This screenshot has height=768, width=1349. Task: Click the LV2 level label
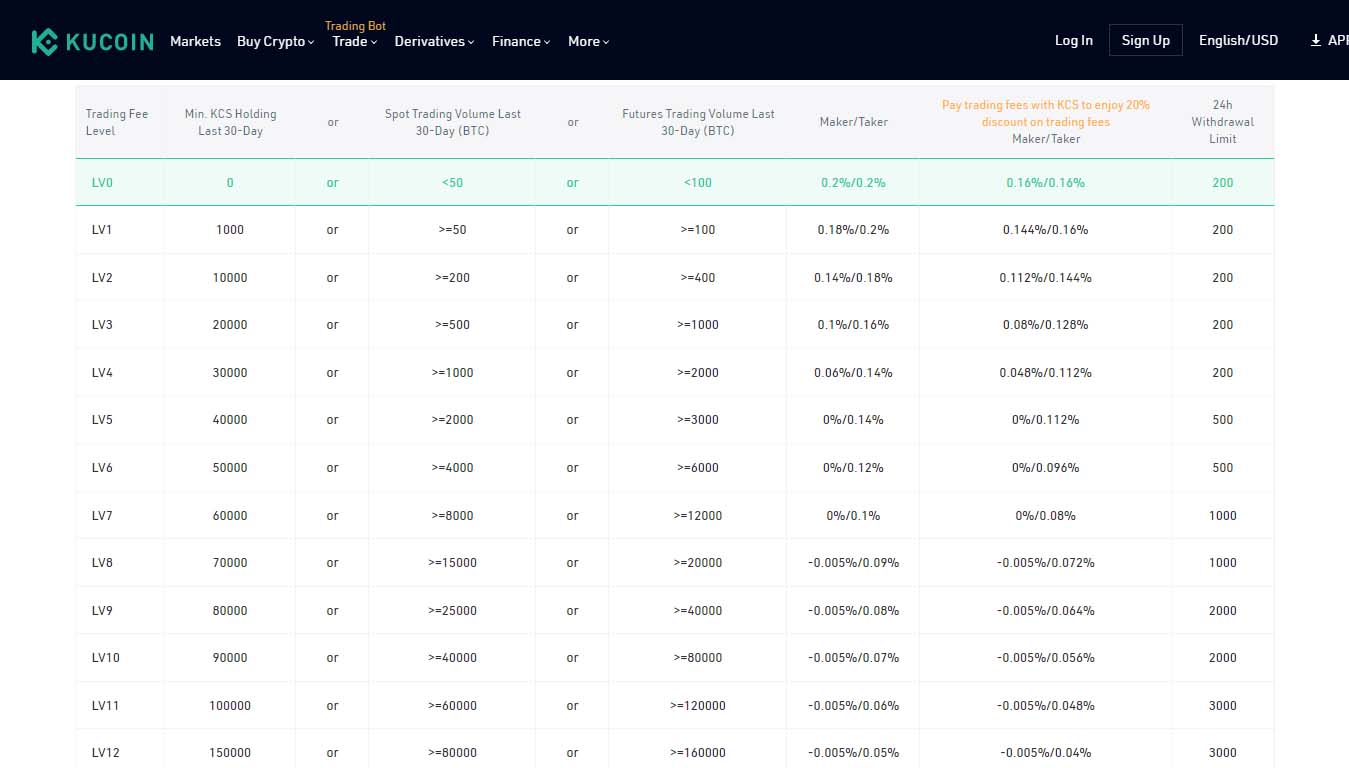point(101,278)
